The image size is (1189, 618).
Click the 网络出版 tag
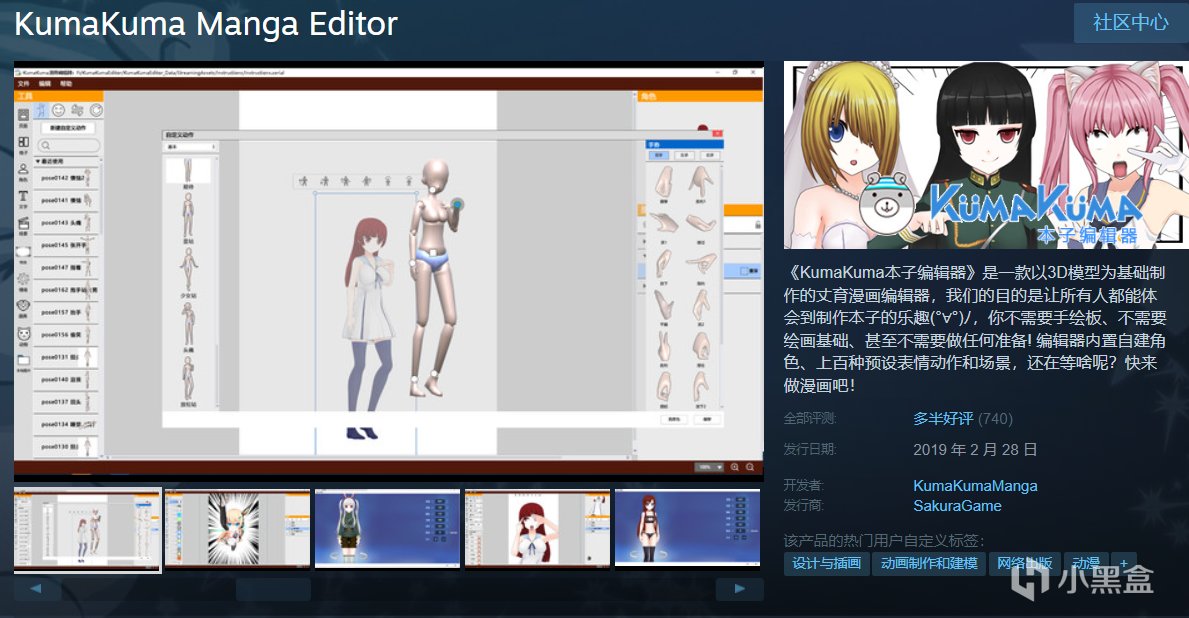(1024, 563)
